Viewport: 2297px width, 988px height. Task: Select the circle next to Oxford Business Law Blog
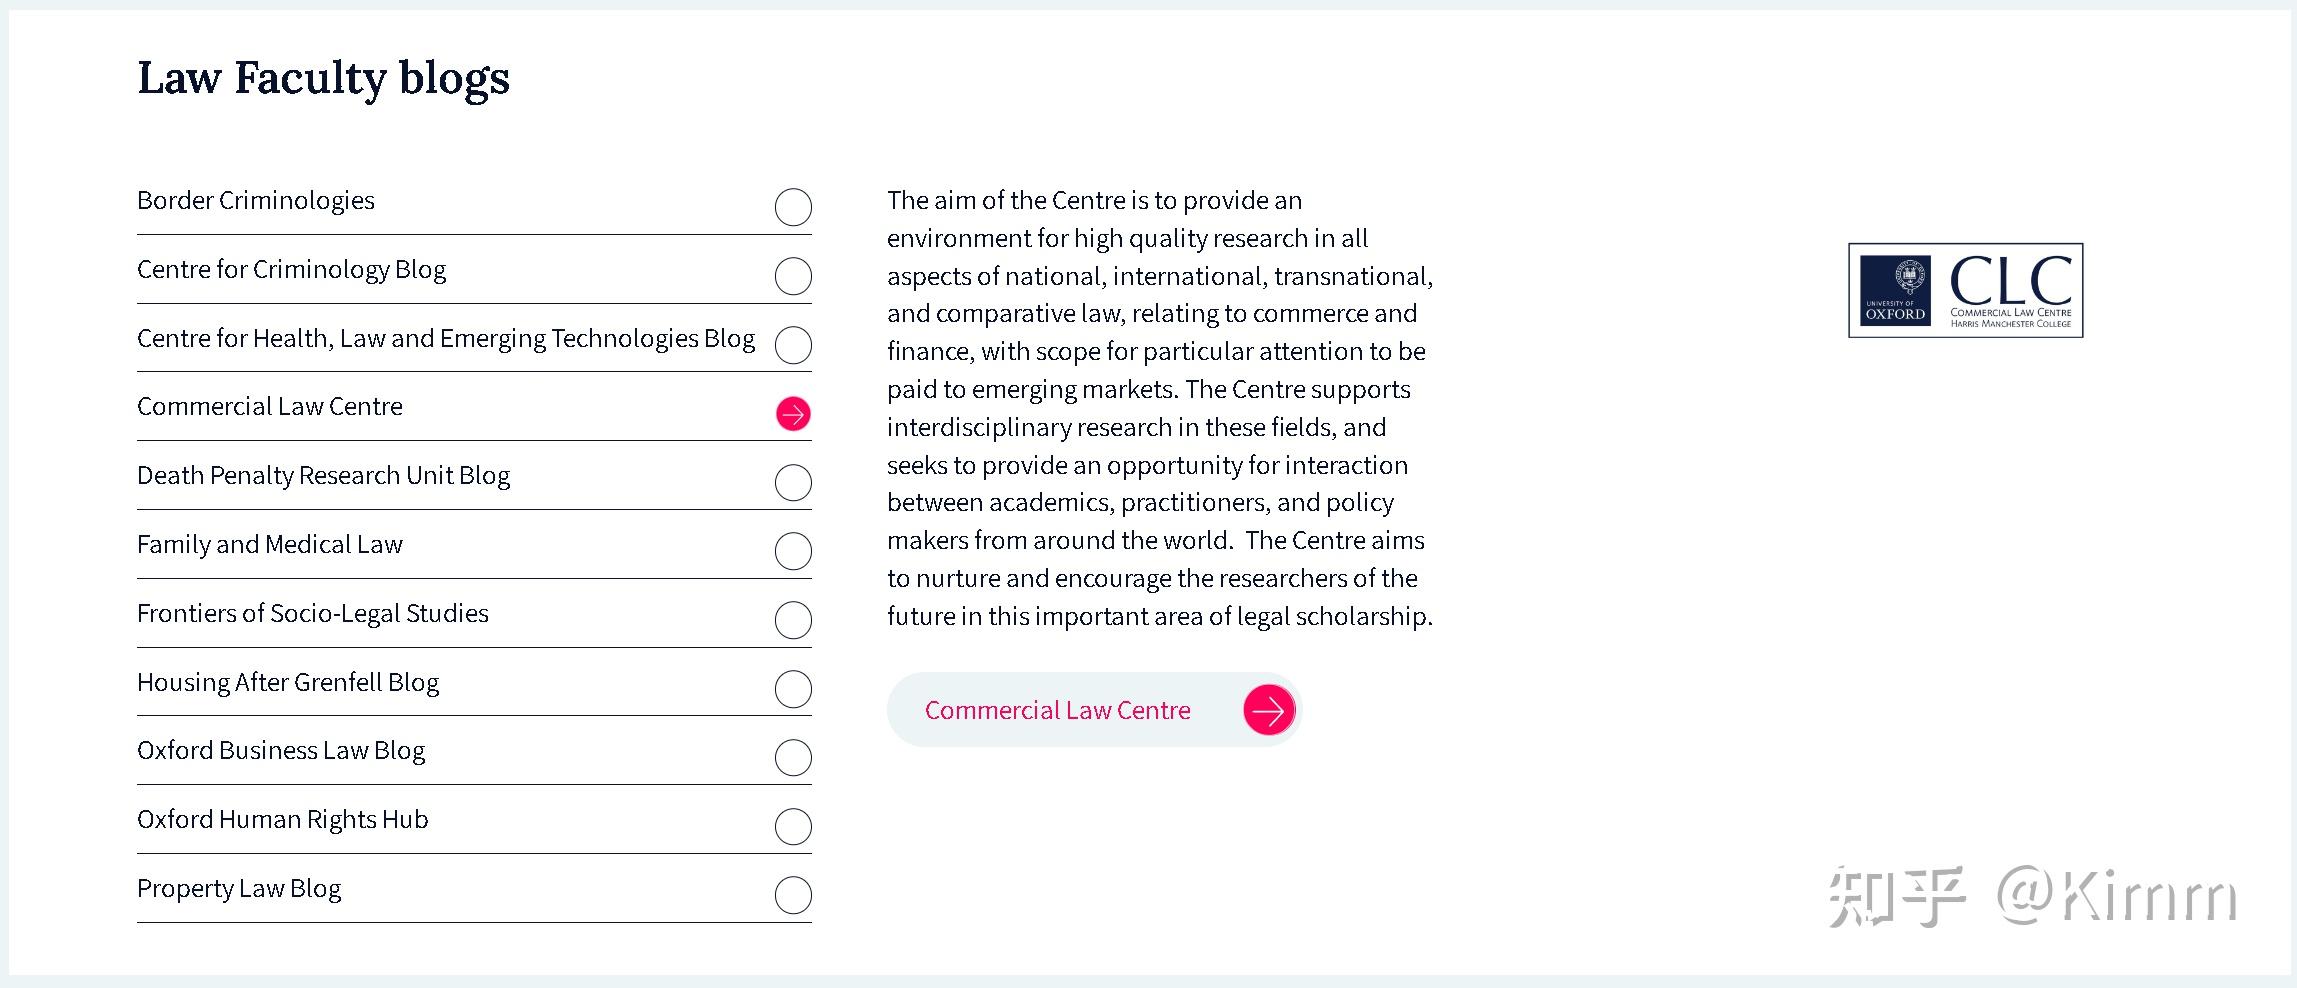(793, 757)
